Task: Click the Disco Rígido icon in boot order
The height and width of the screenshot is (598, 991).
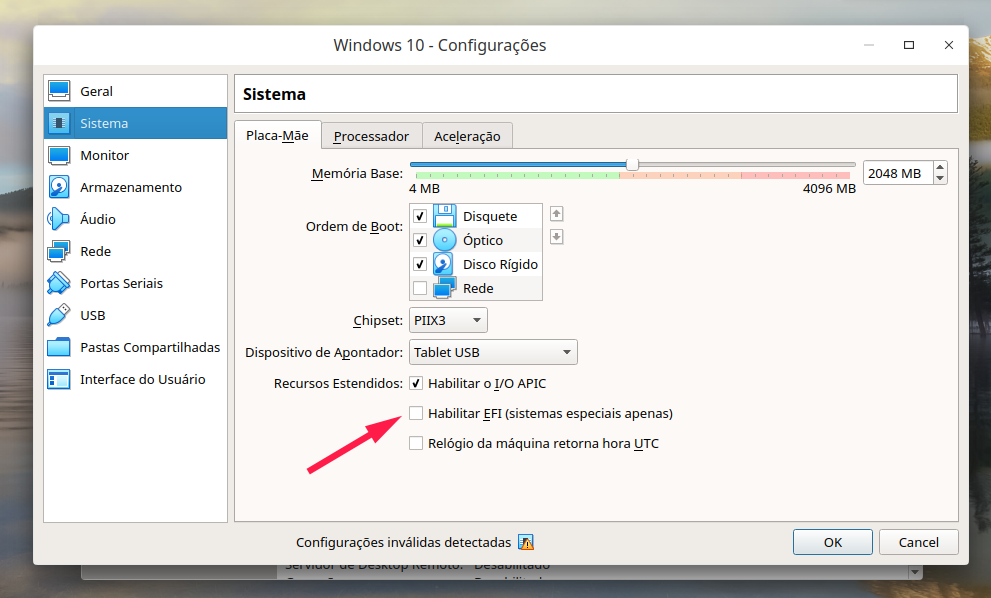Action: 444,264
